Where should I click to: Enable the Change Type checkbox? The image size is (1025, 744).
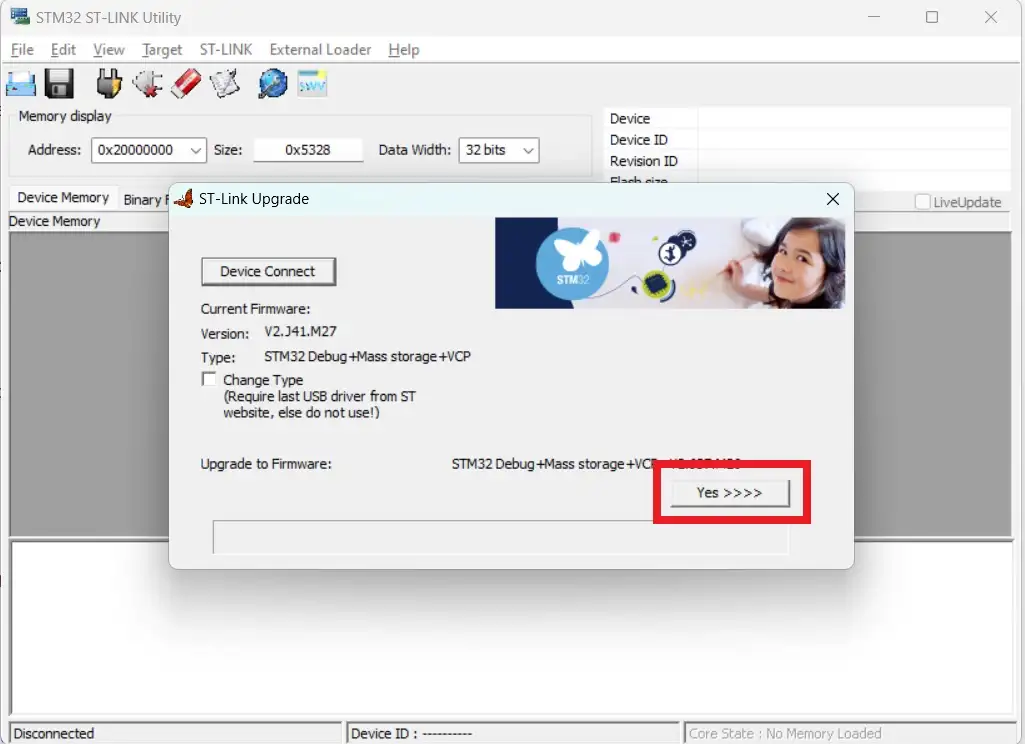point(209,379)
